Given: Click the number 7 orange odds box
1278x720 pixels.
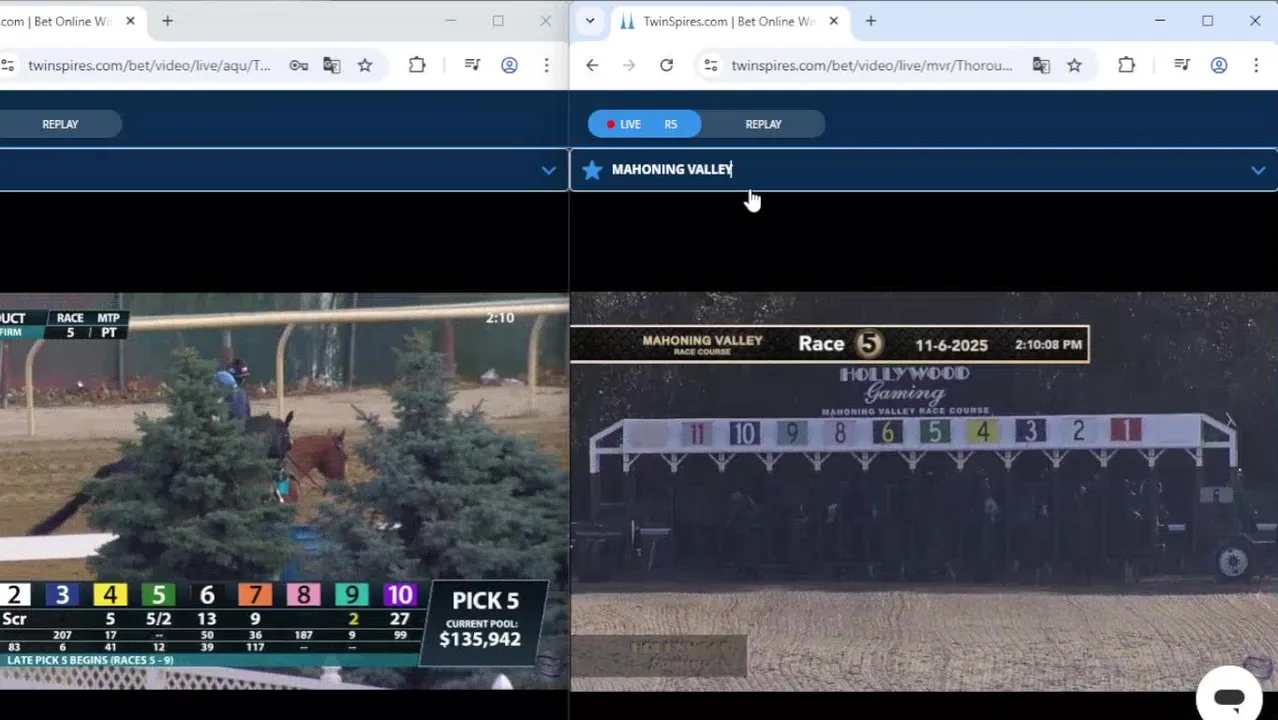Looking at the screenshot, I should point(255,596).
